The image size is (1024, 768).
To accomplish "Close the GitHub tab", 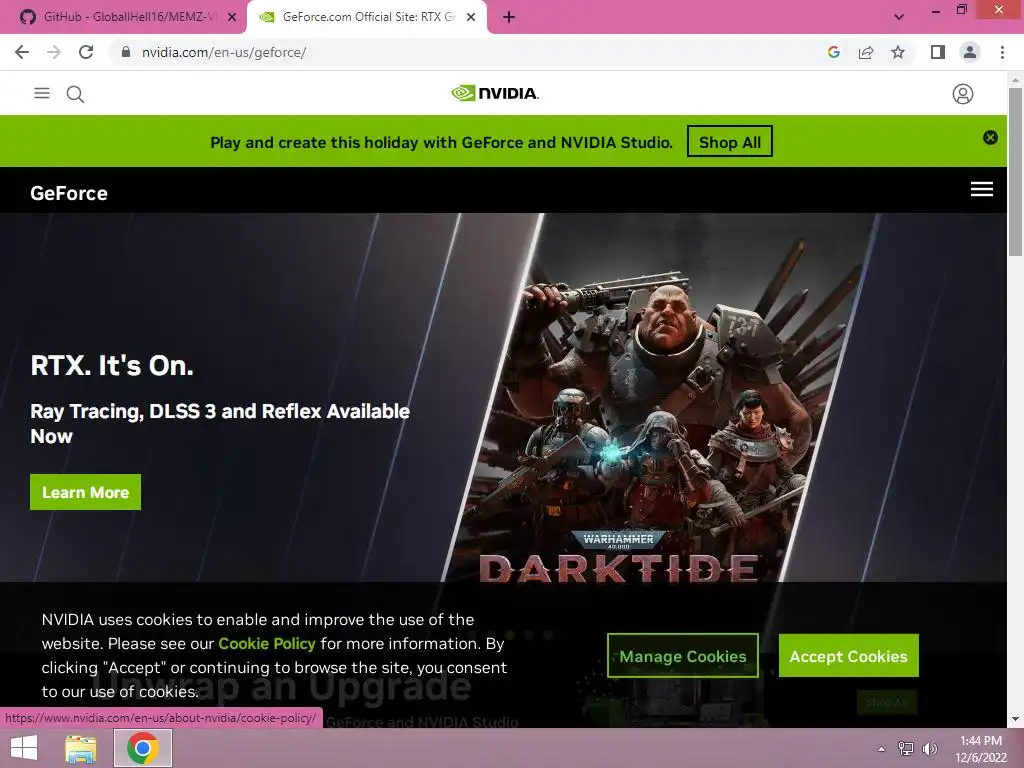I will [x=232, y=17].
